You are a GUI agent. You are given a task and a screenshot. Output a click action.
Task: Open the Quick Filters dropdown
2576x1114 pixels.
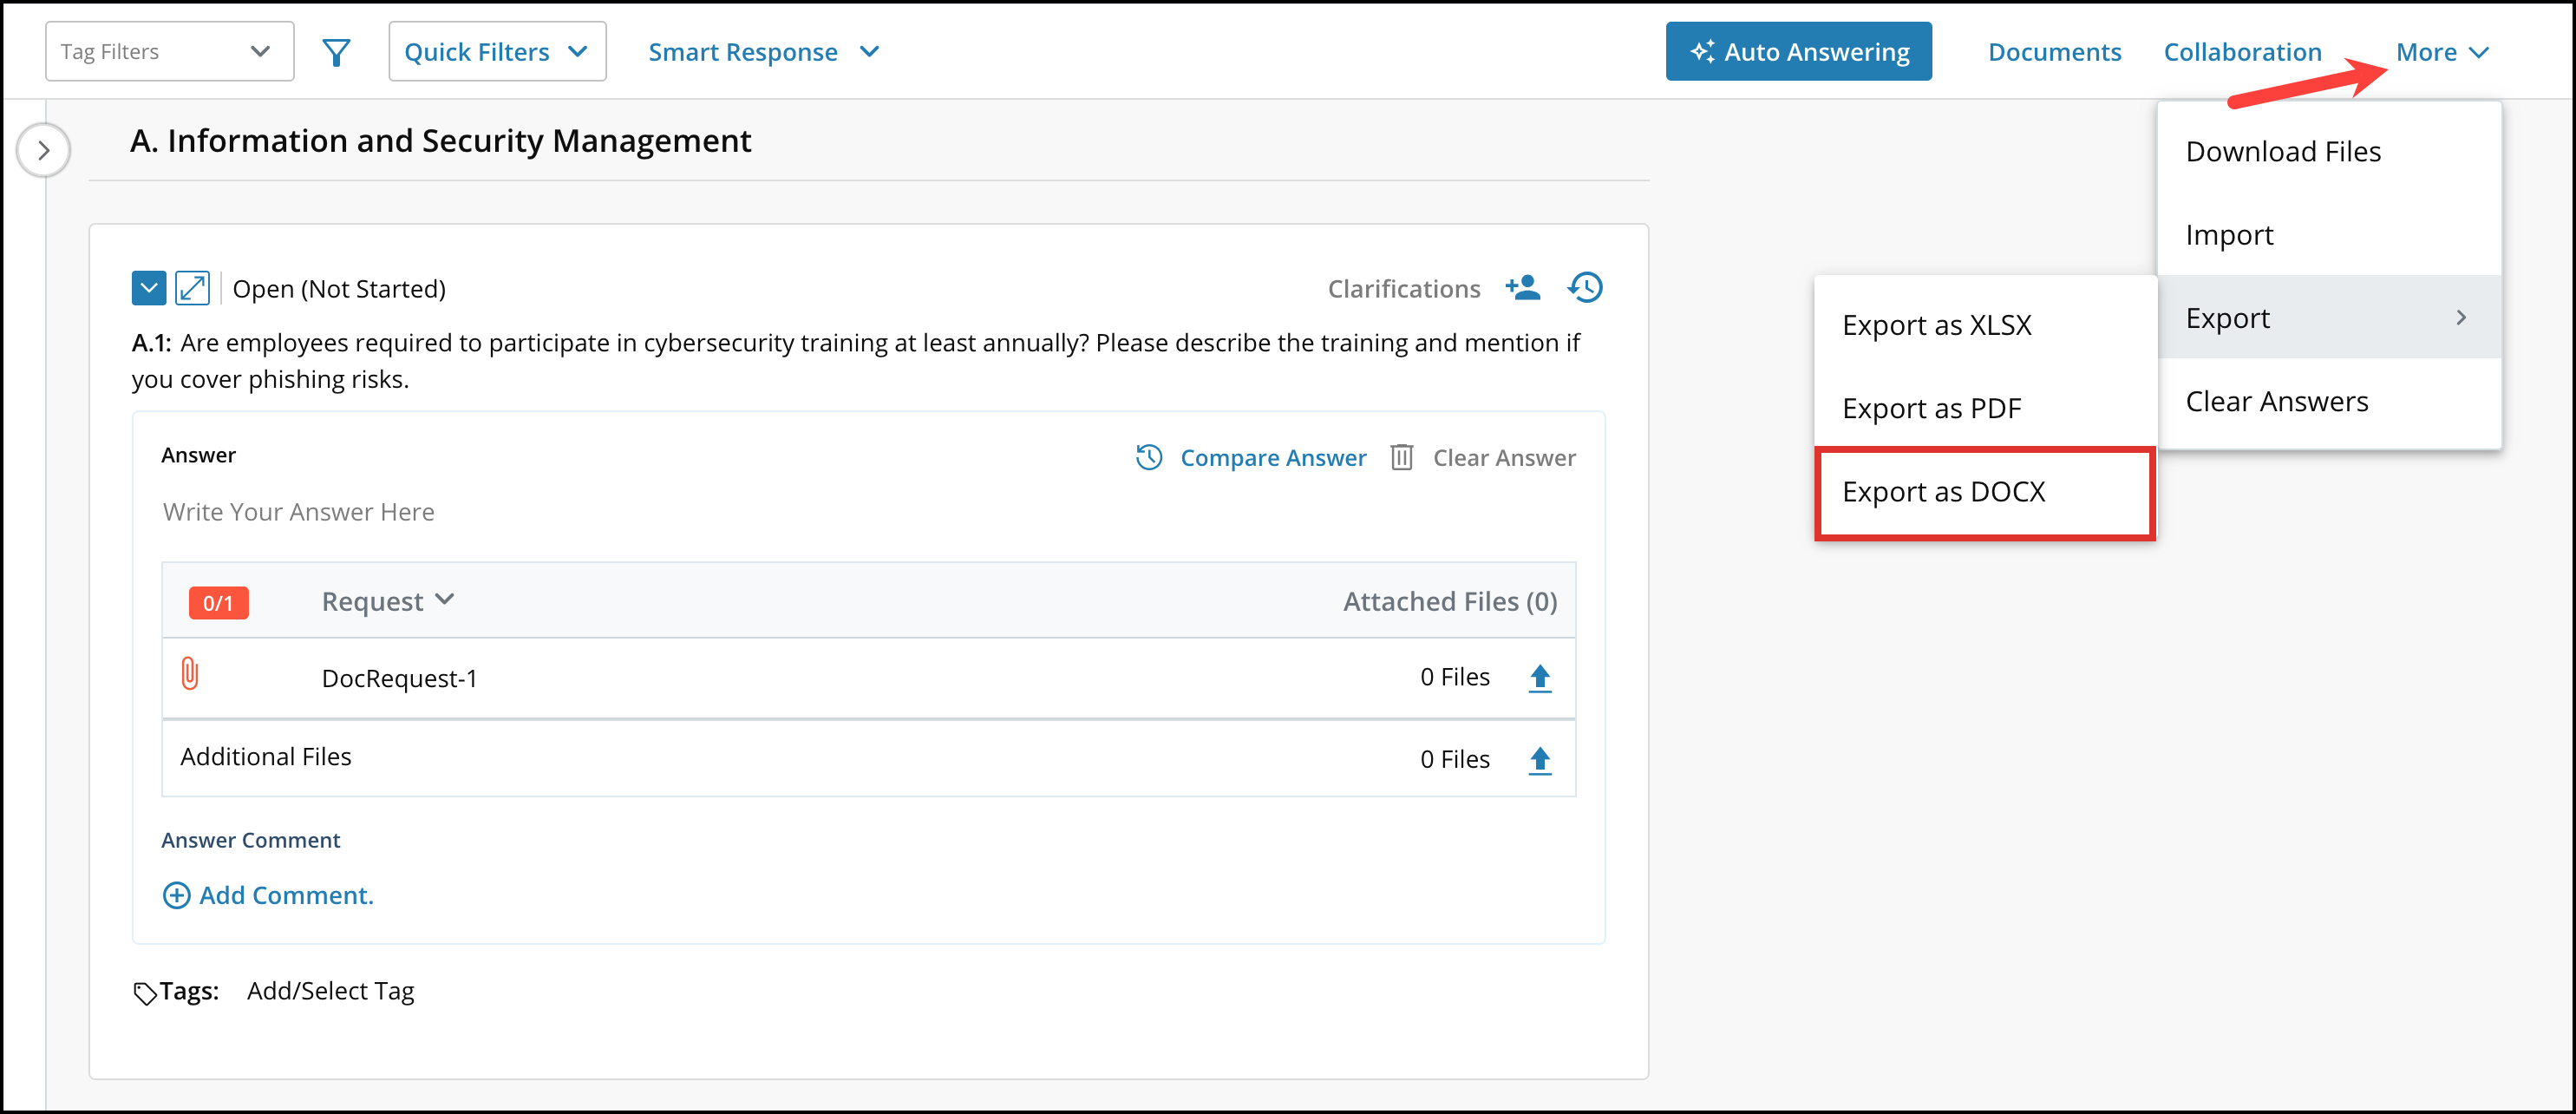496,51
